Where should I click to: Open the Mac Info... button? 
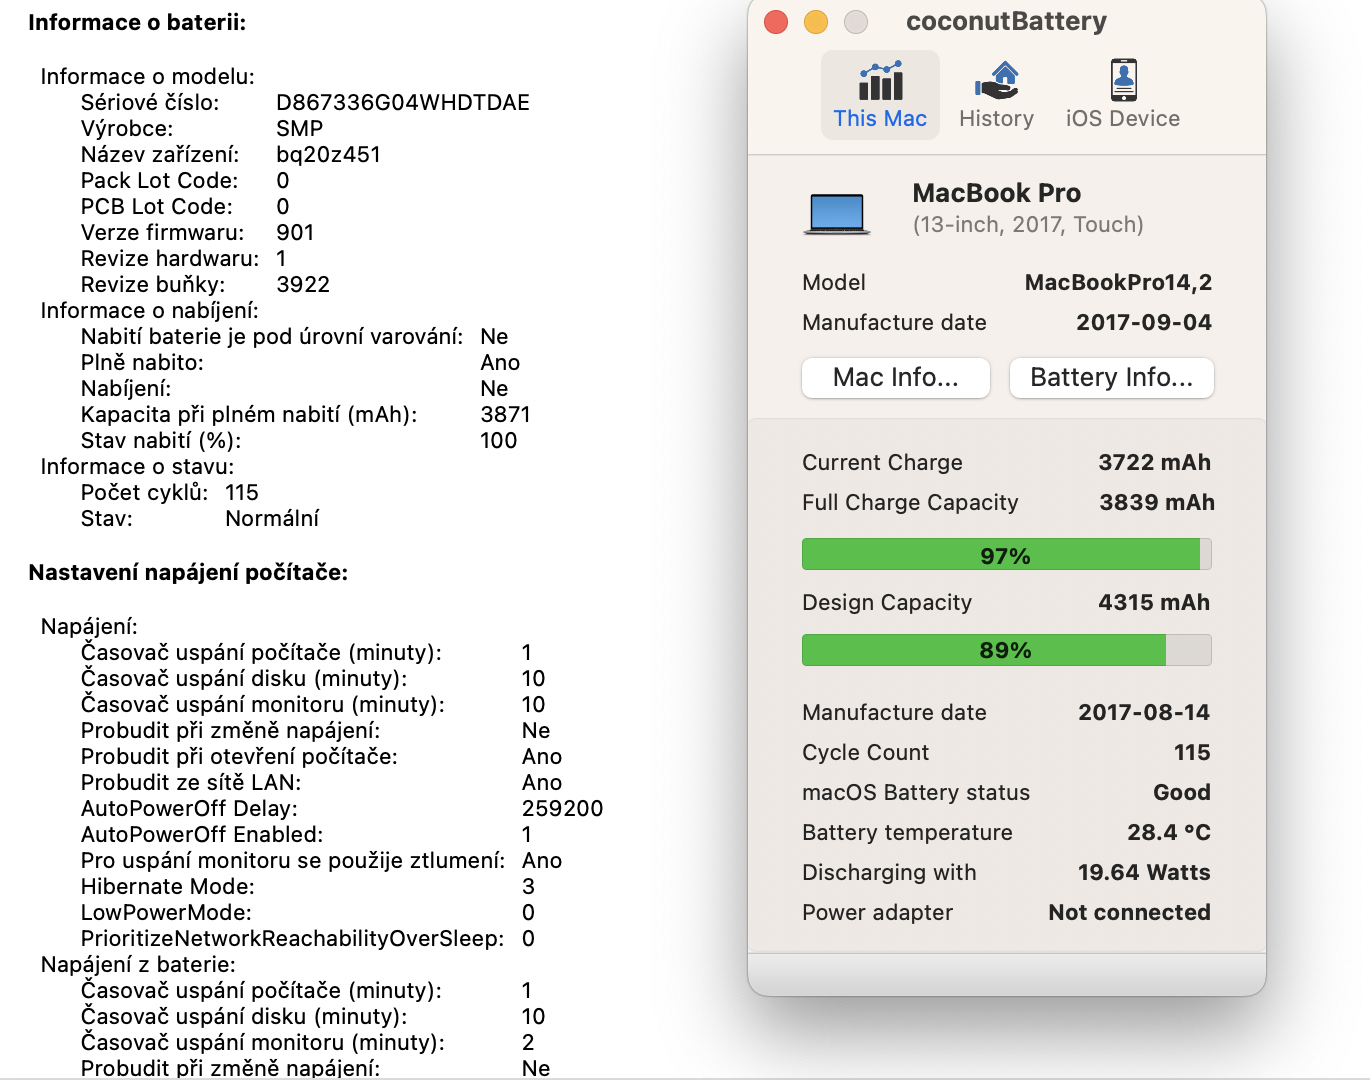[896, 378]
